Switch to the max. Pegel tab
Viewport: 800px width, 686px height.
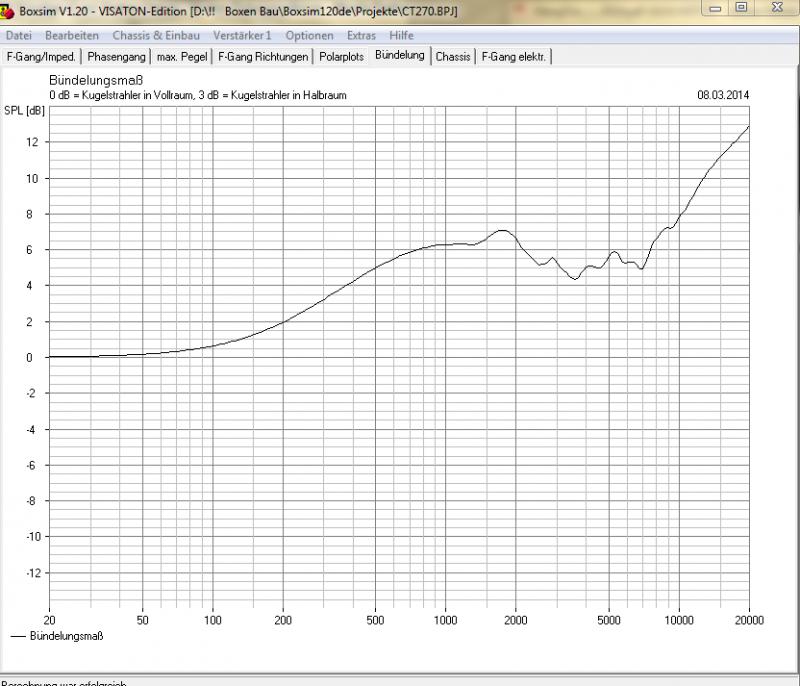[182, 57]
